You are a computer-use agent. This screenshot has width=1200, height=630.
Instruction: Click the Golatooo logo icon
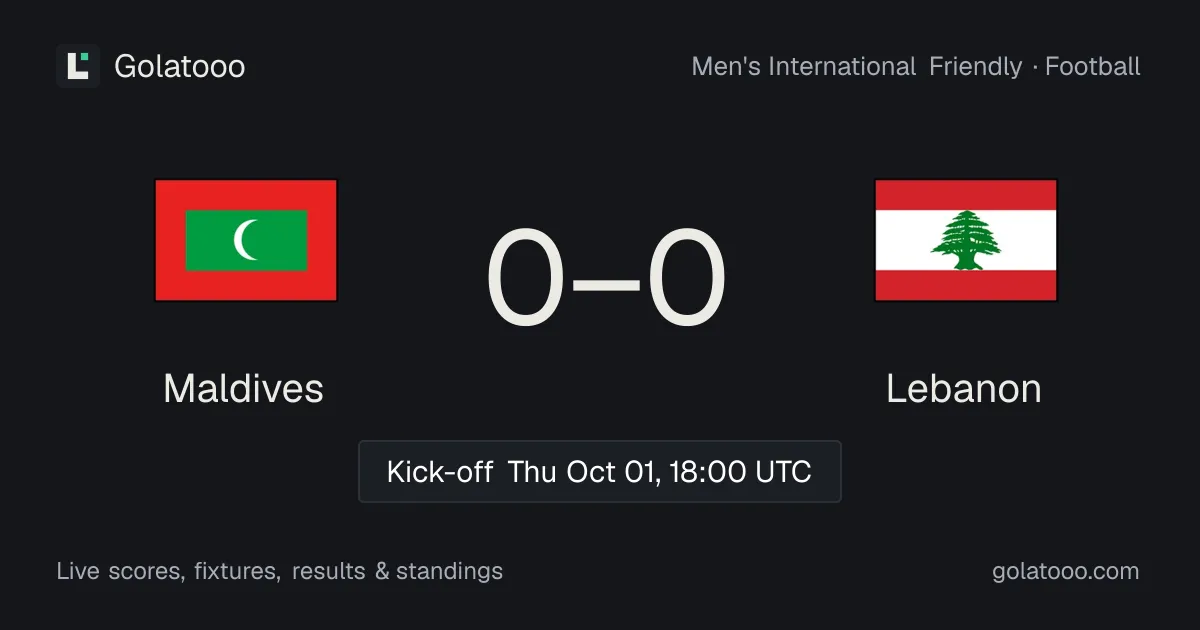tap(78, 66)
